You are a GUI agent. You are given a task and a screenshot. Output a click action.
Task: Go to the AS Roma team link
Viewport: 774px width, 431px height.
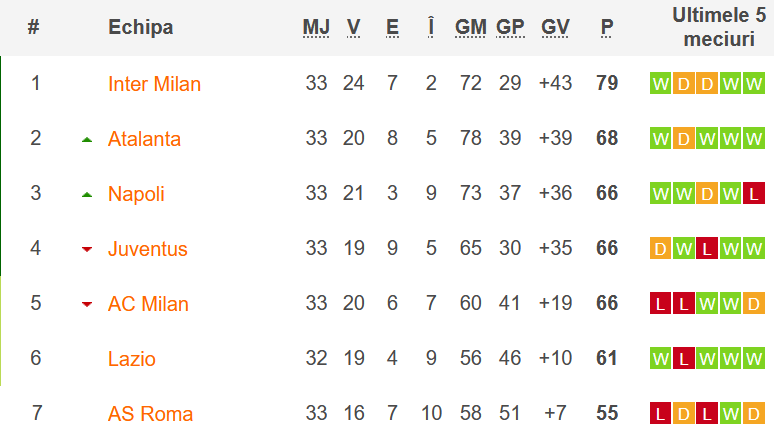(150, 414)
